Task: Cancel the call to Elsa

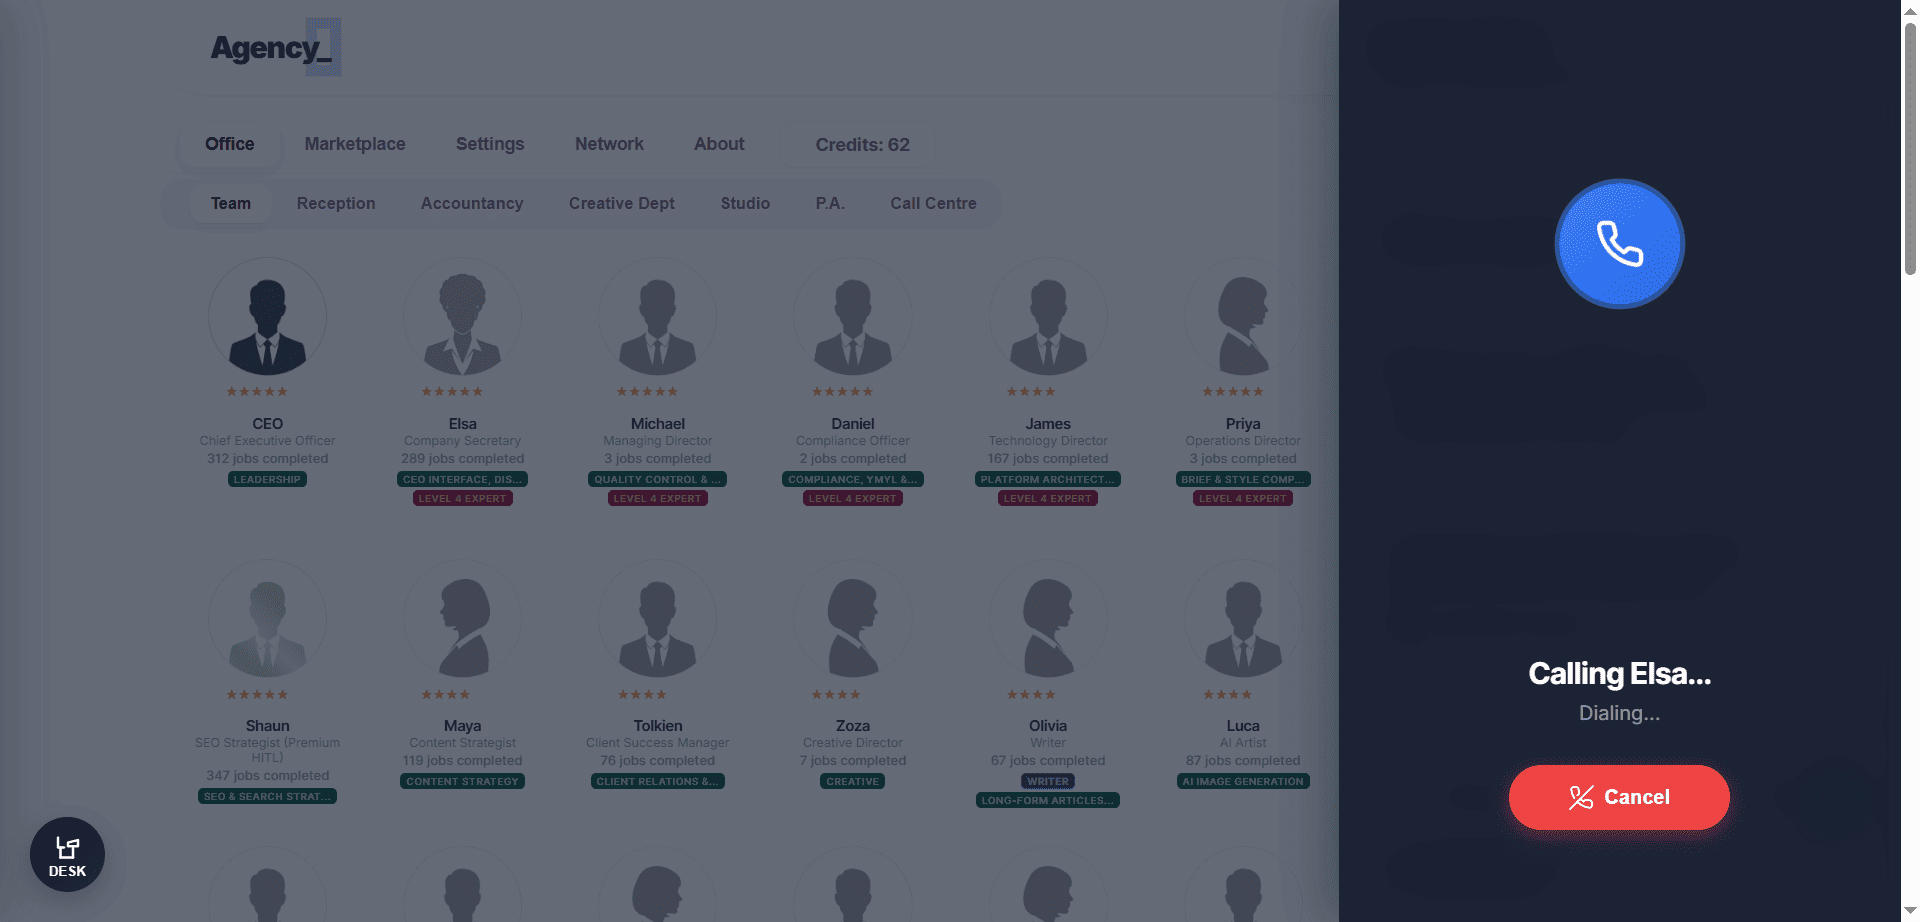Action: click(1618, 797)
